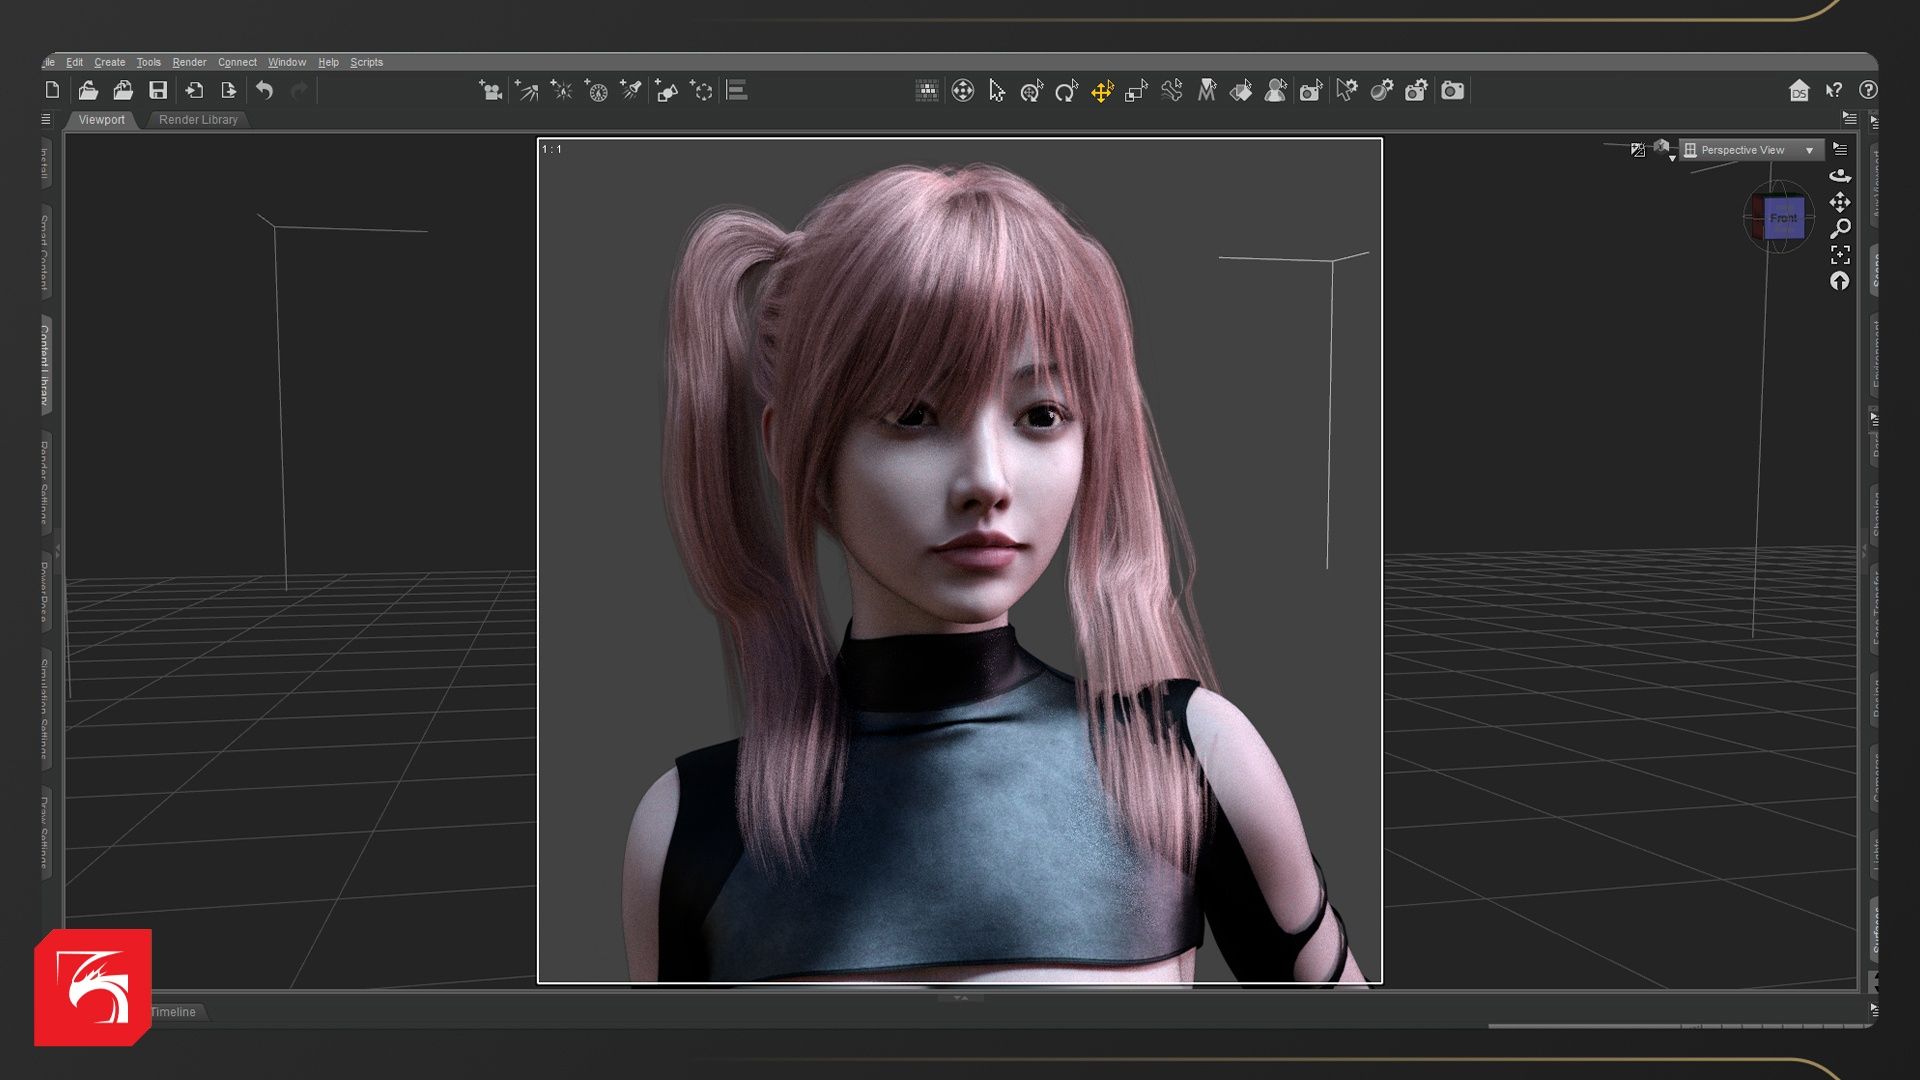This screenshot has width=1920, height=1080.
Task: Open the Content Library side panel
Action: (45, 365)
